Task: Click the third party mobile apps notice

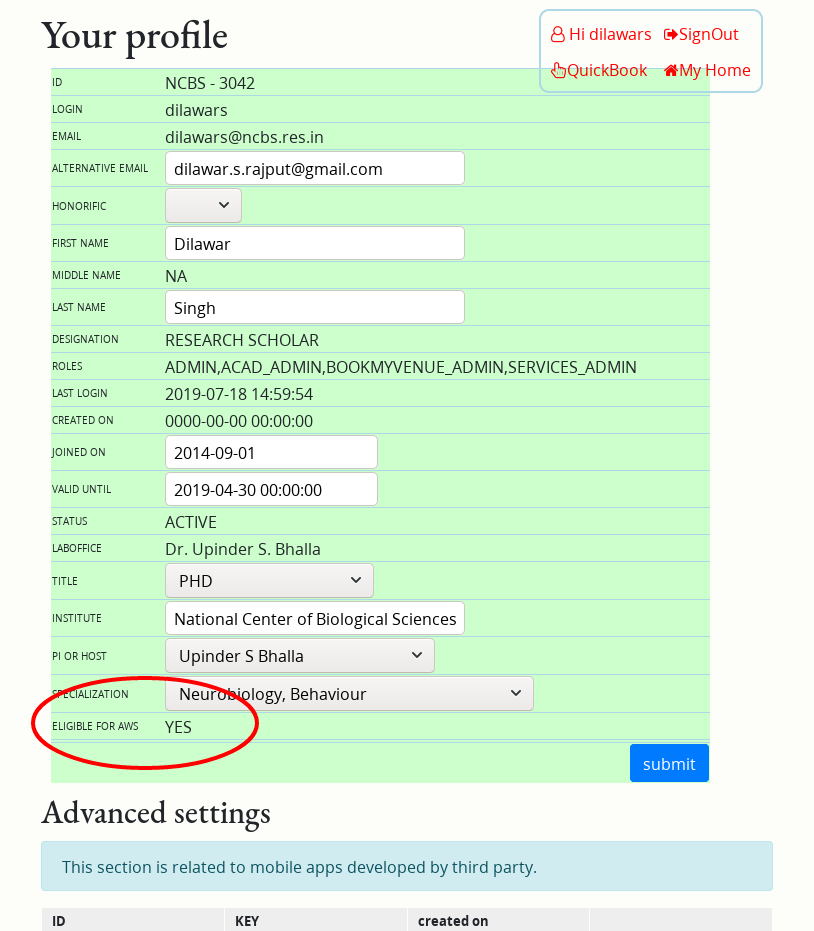Action: 407,866
